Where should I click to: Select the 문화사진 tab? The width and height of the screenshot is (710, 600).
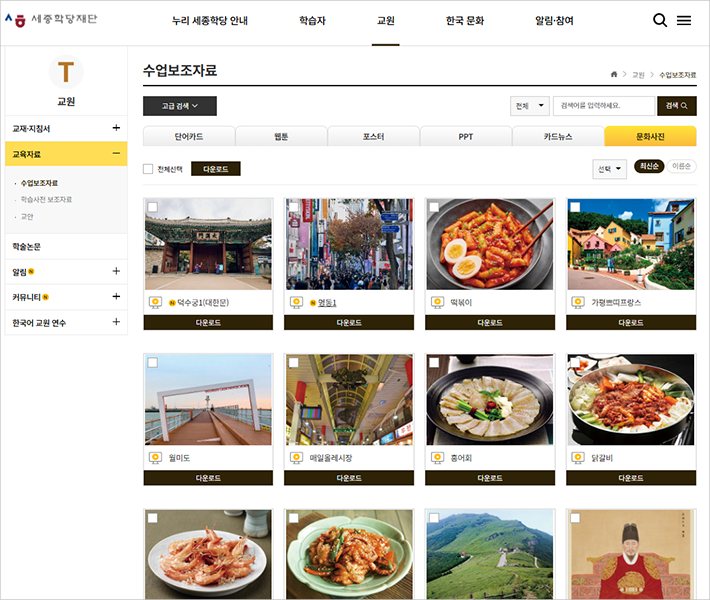click(x=650, y=136)
